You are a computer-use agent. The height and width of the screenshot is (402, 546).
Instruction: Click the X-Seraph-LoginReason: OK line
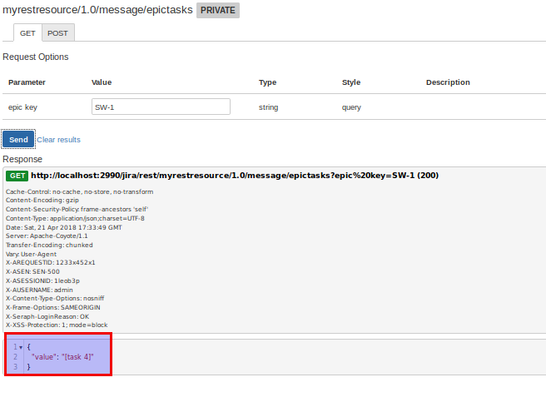47,317
